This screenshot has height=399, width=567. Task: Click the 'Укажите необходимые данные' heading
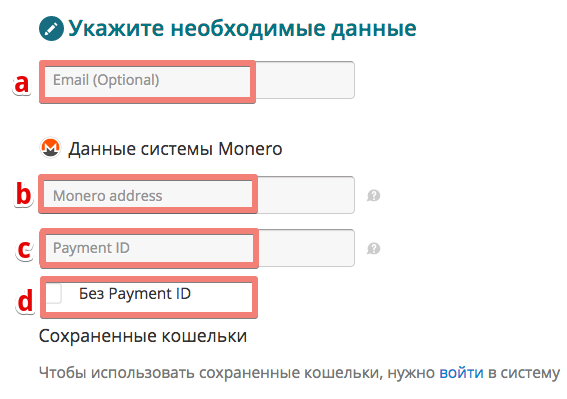(242, 28)
